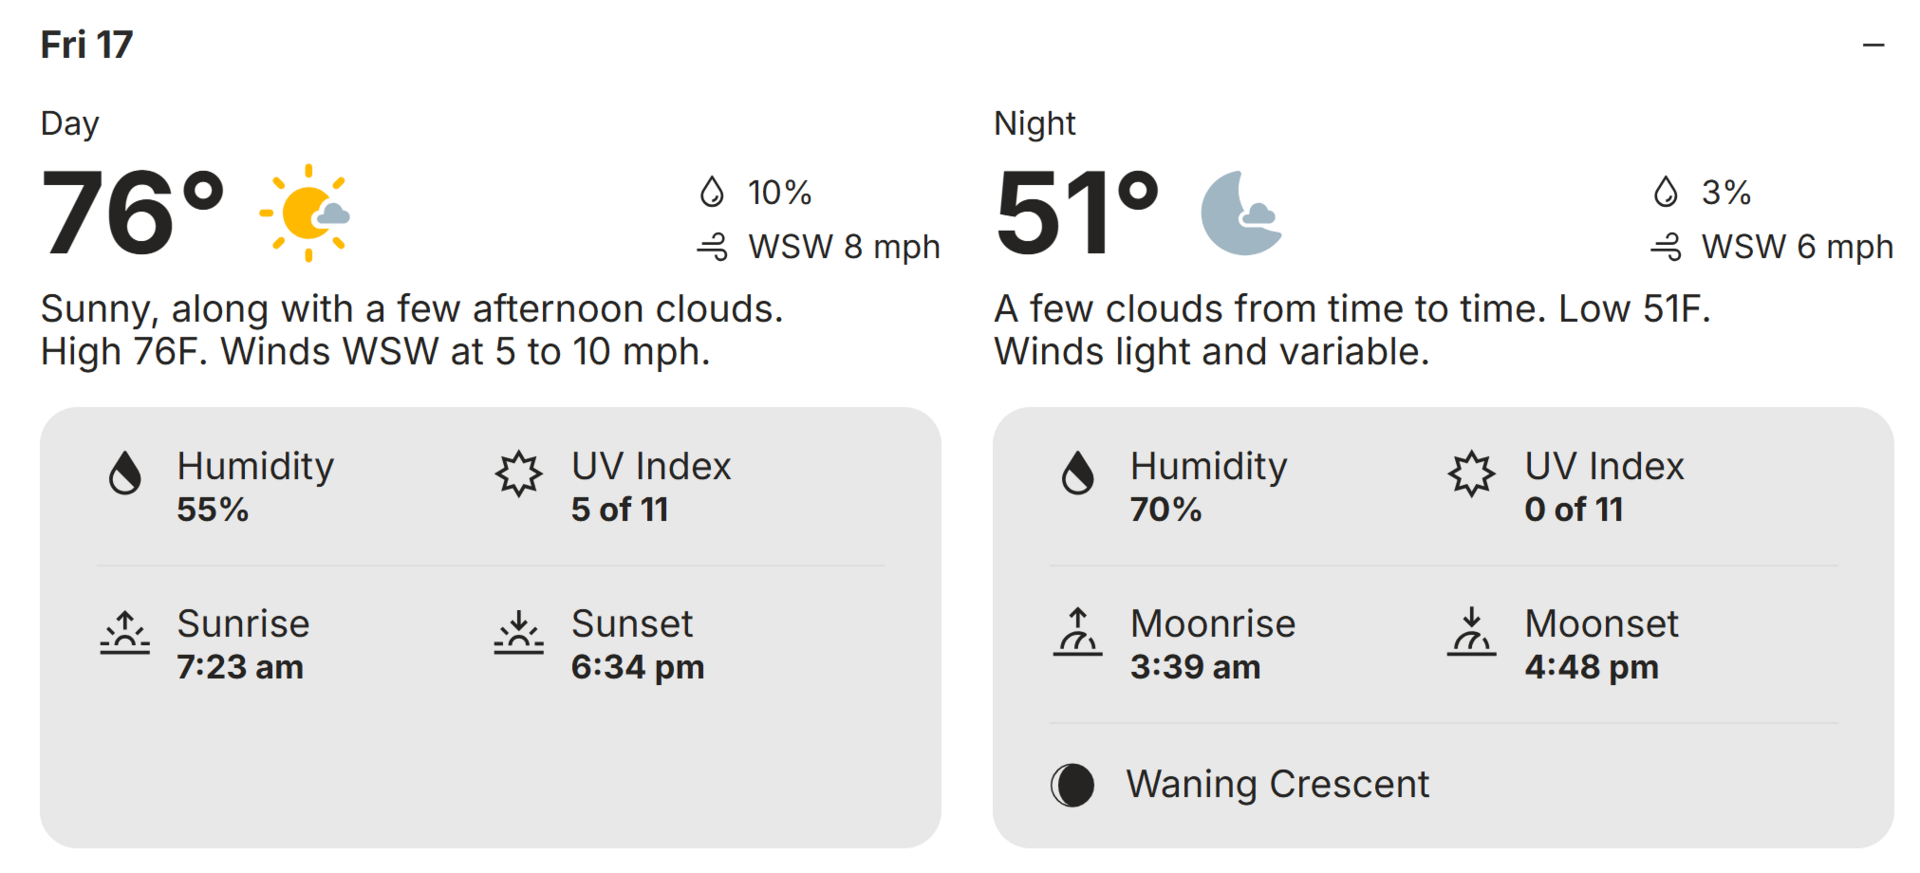Collapse the Fri 17 forecast panel
Screen dimensions: 1920x873
pos(1873,45)
